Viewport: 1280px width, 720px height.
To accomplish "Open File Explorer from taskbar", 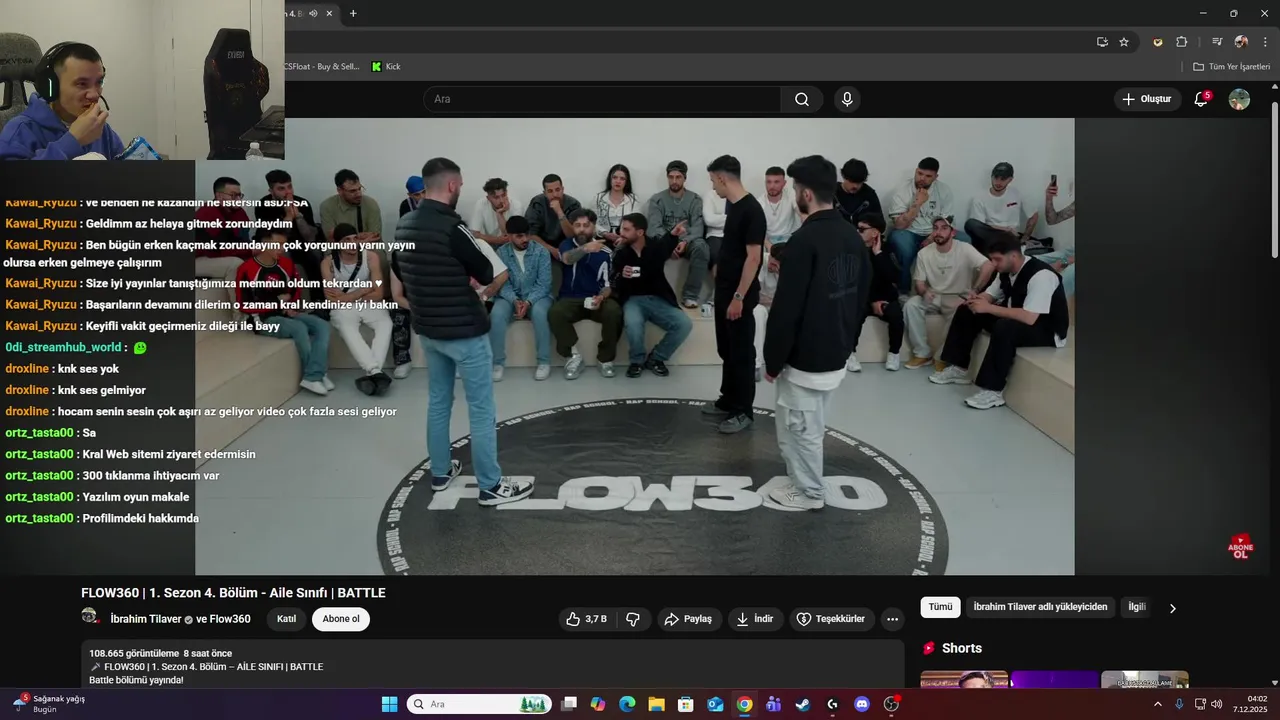I will (656, 704).
